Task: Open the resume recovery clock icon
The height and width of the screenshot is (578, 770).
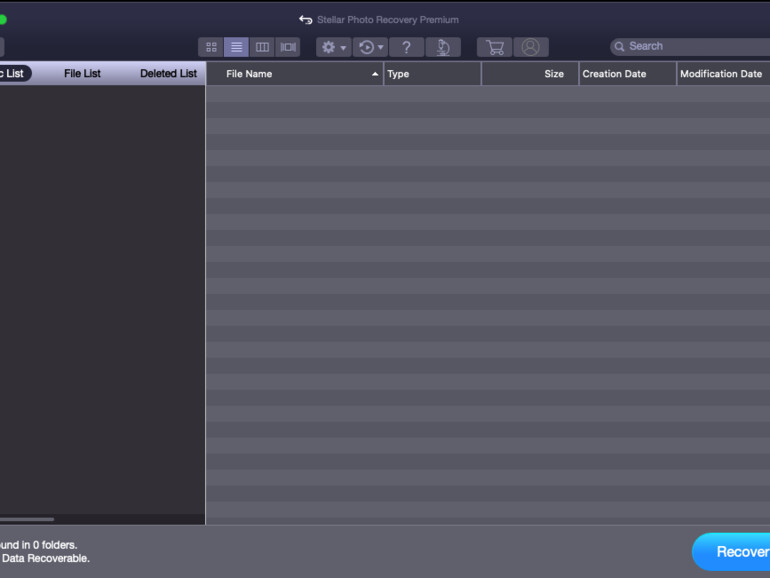Action: (366, 47)
